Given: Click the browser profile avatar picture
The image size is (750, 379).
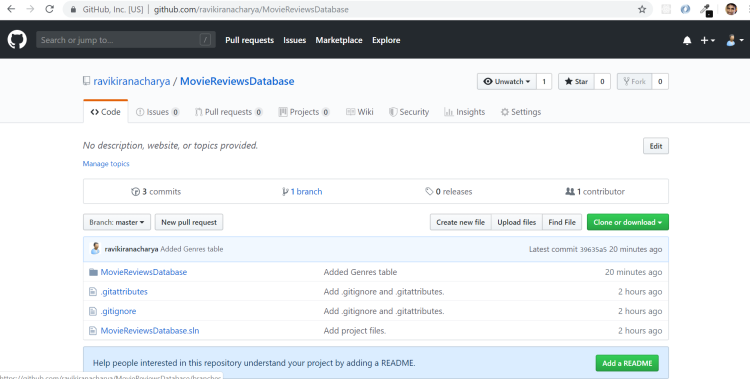Looking at the screenshot, I should point(730,9).
